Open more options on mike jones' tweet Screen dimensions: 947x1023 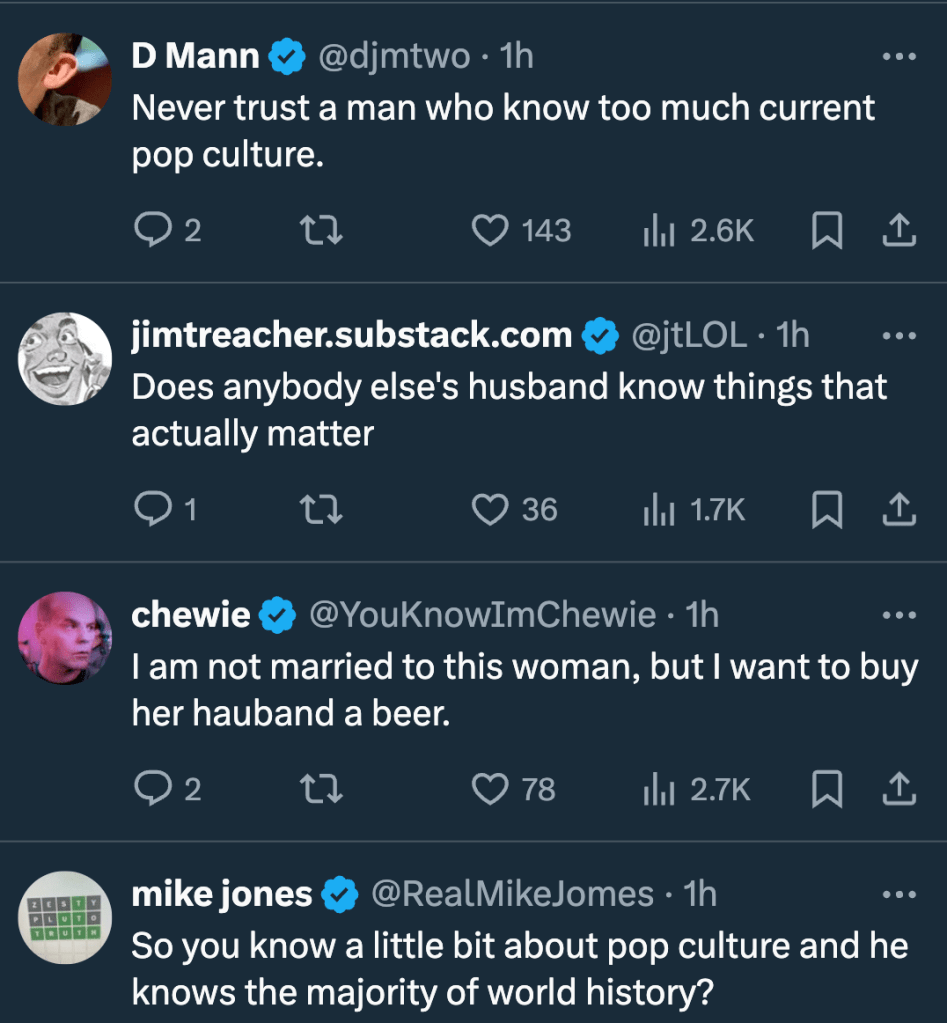tap(899, 894)
